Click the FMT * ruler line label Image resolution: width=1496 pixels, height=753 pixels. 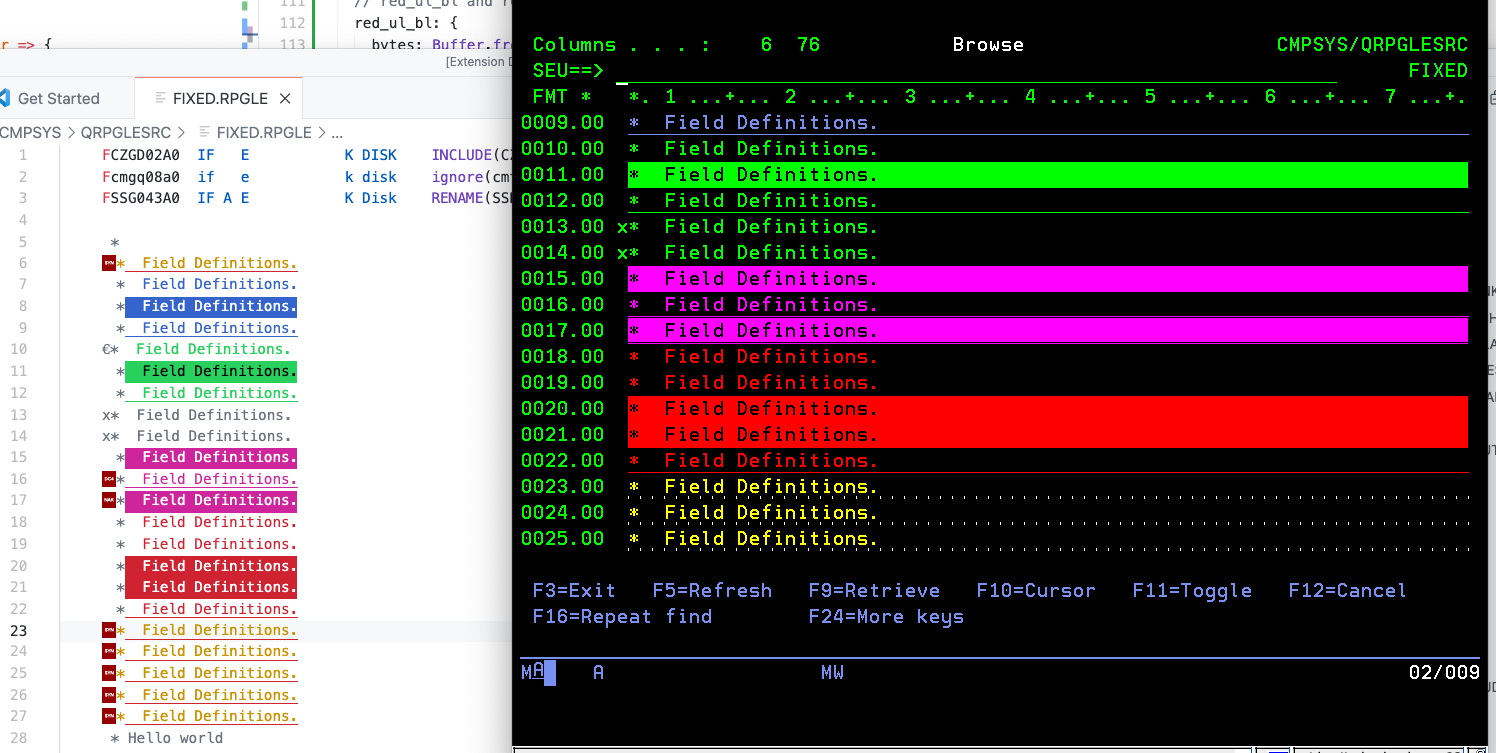562,97
